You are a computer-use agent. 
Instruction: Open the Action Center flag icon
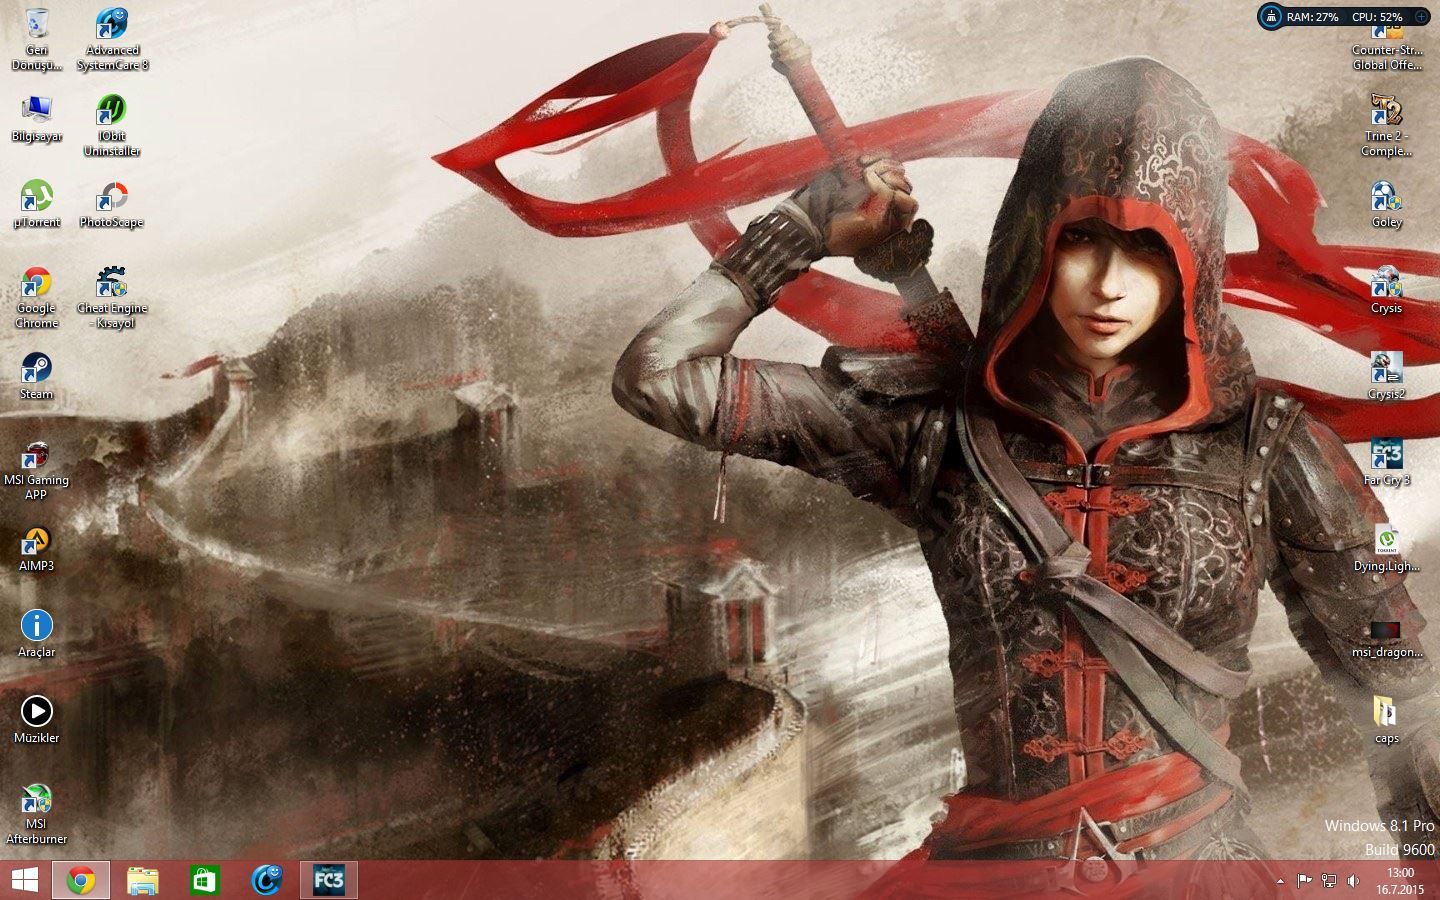(x=1304, y=881)
